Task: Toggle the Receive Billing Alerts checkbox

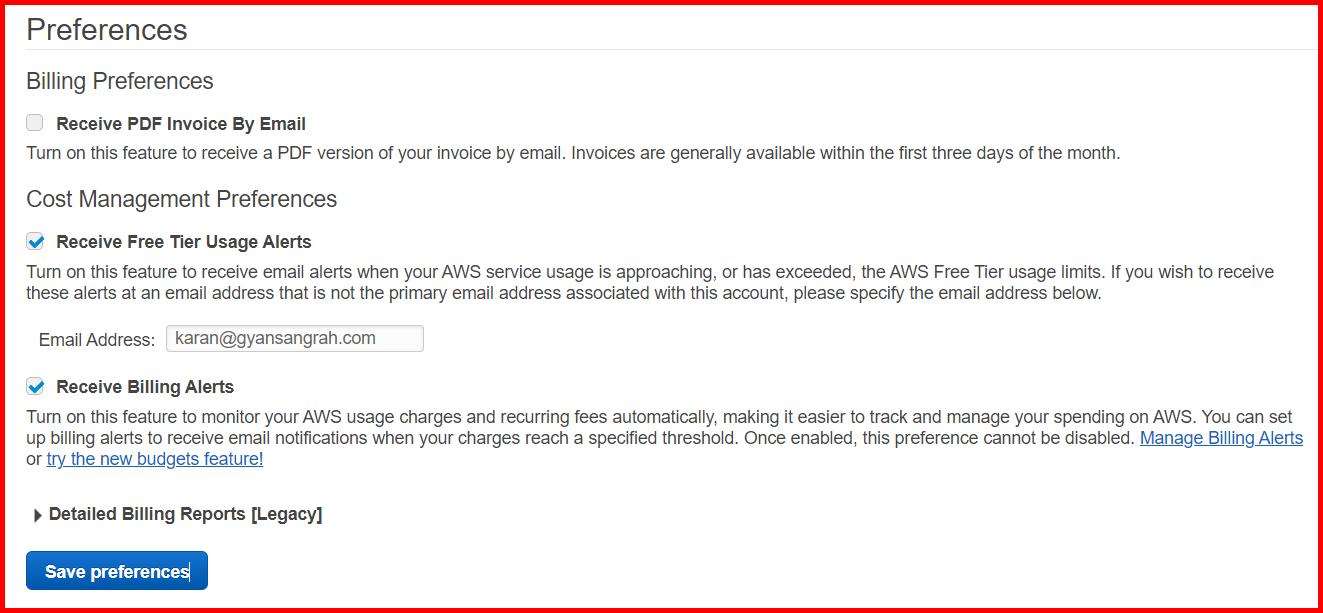Action: (35, 386)
